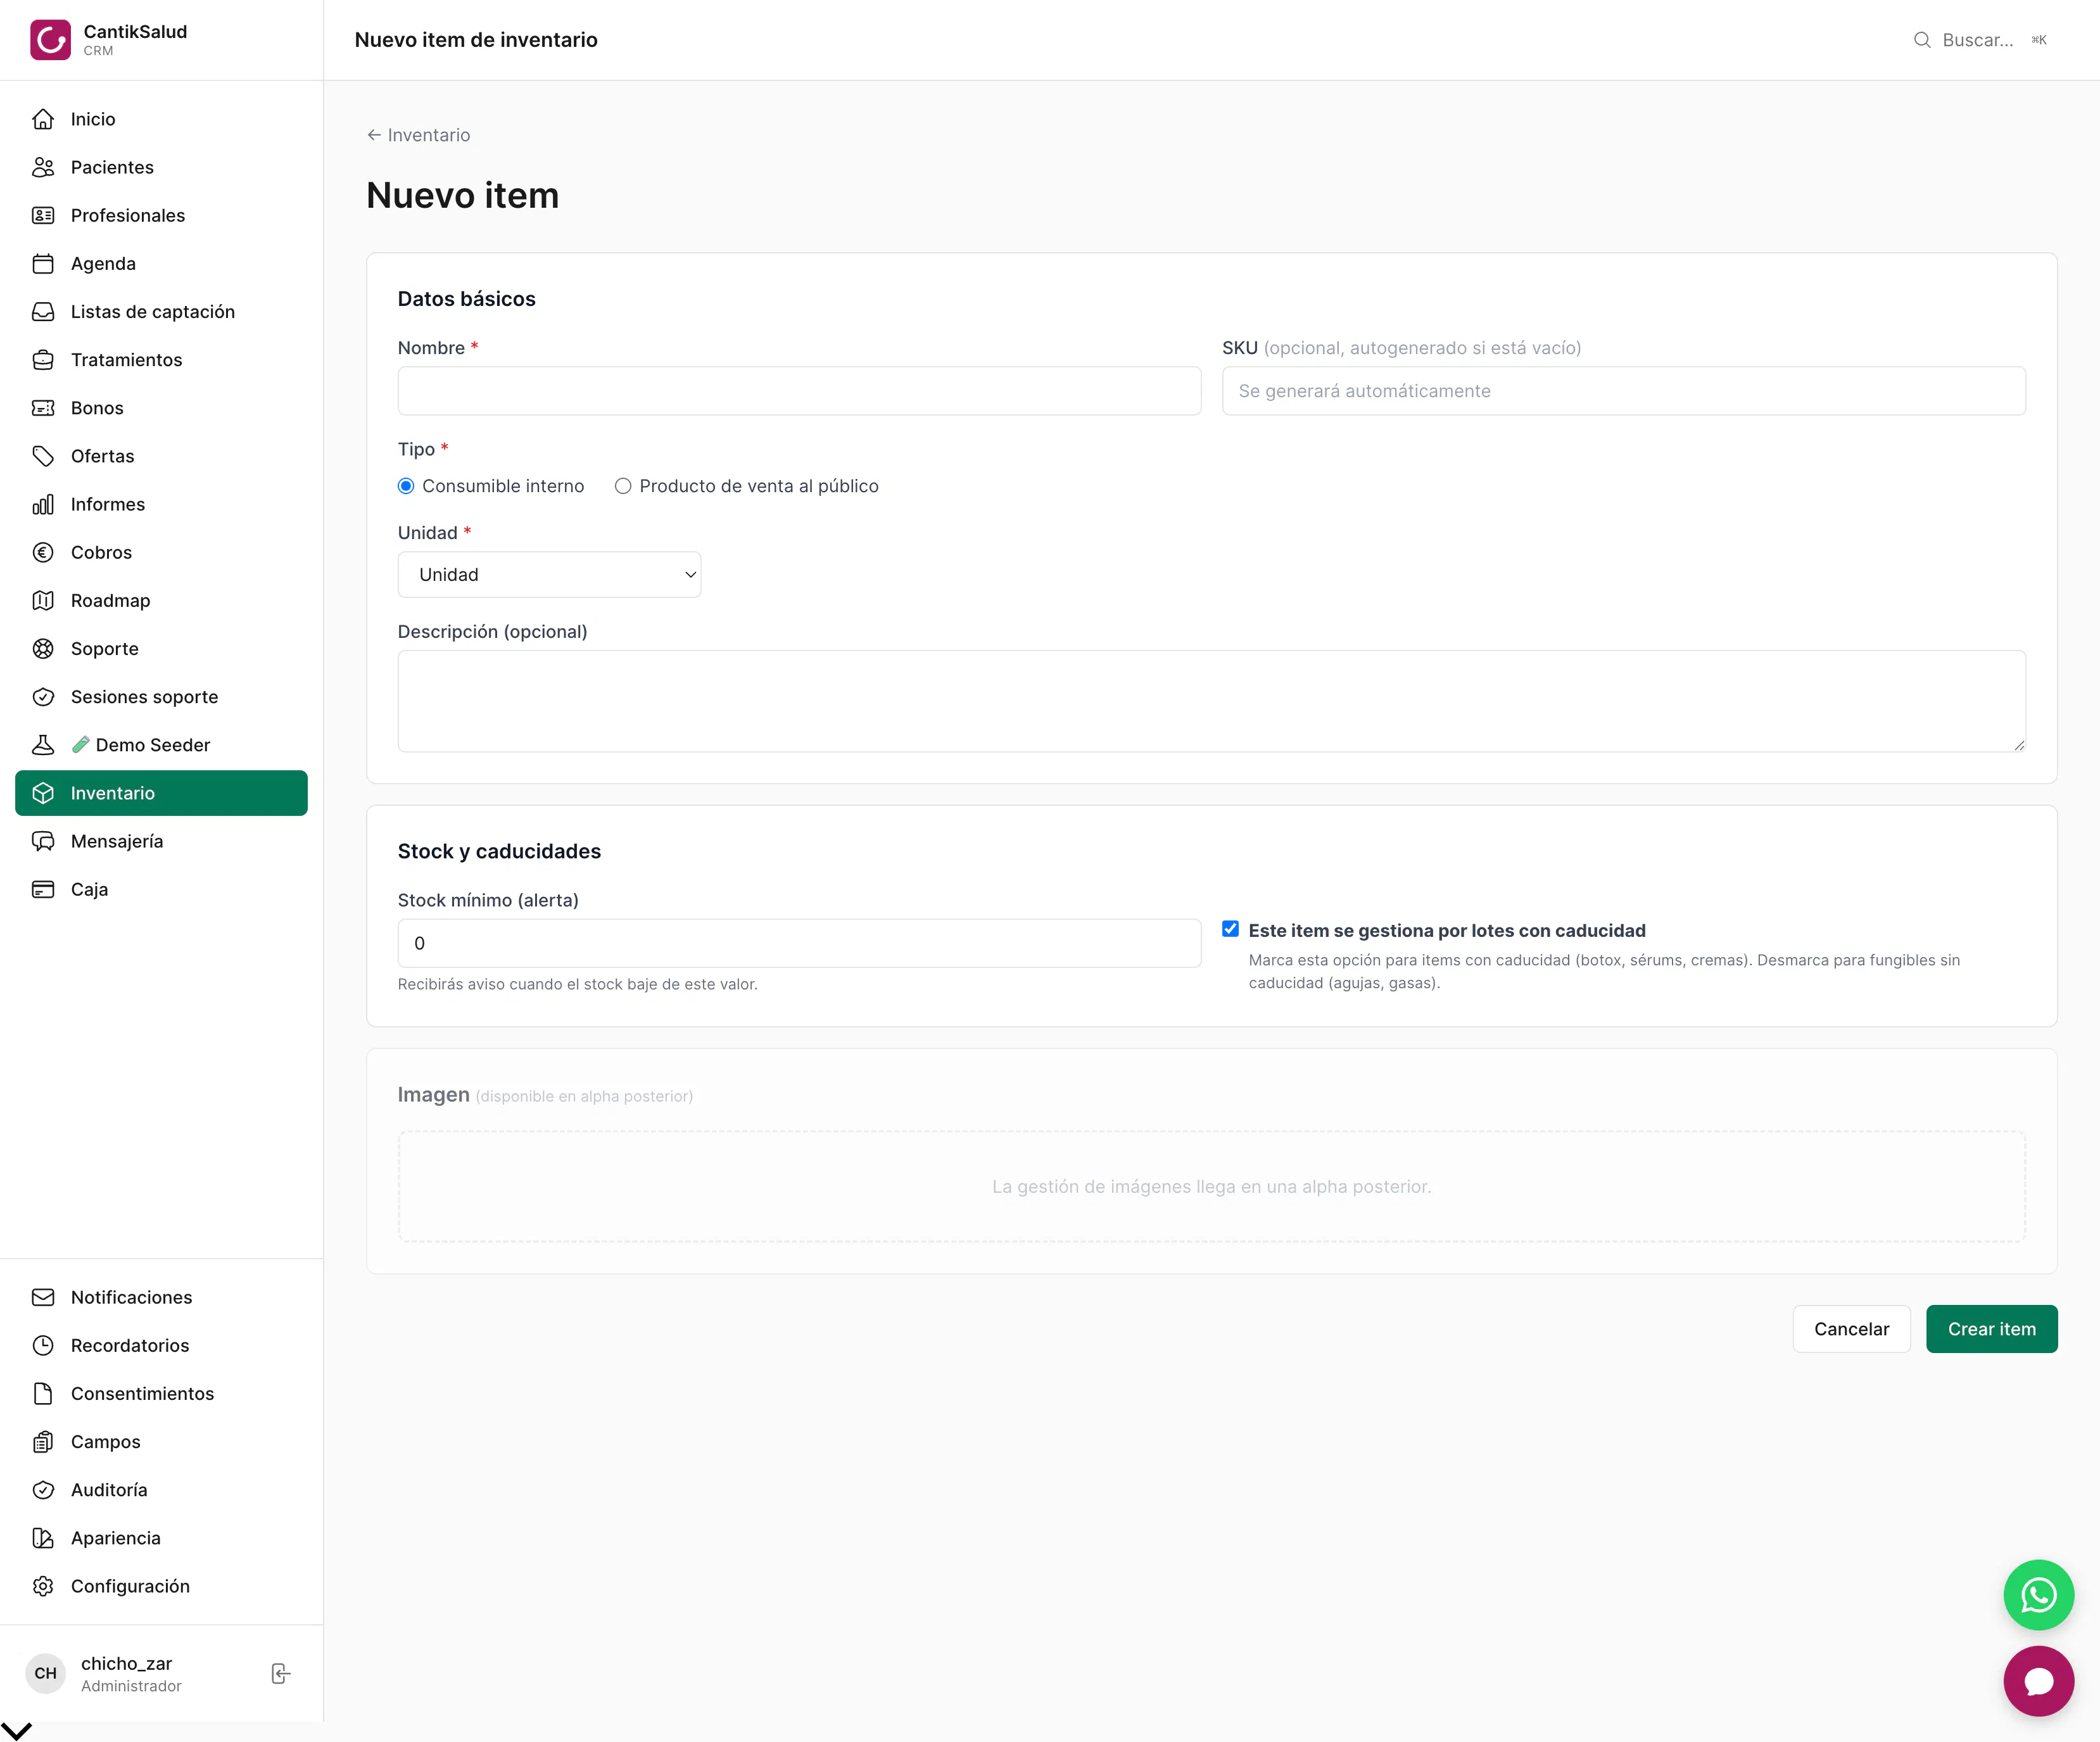Click the Auditoría check badge icon
This screenshot has width=2100, height=1742.
click(x=43, y=1490)
